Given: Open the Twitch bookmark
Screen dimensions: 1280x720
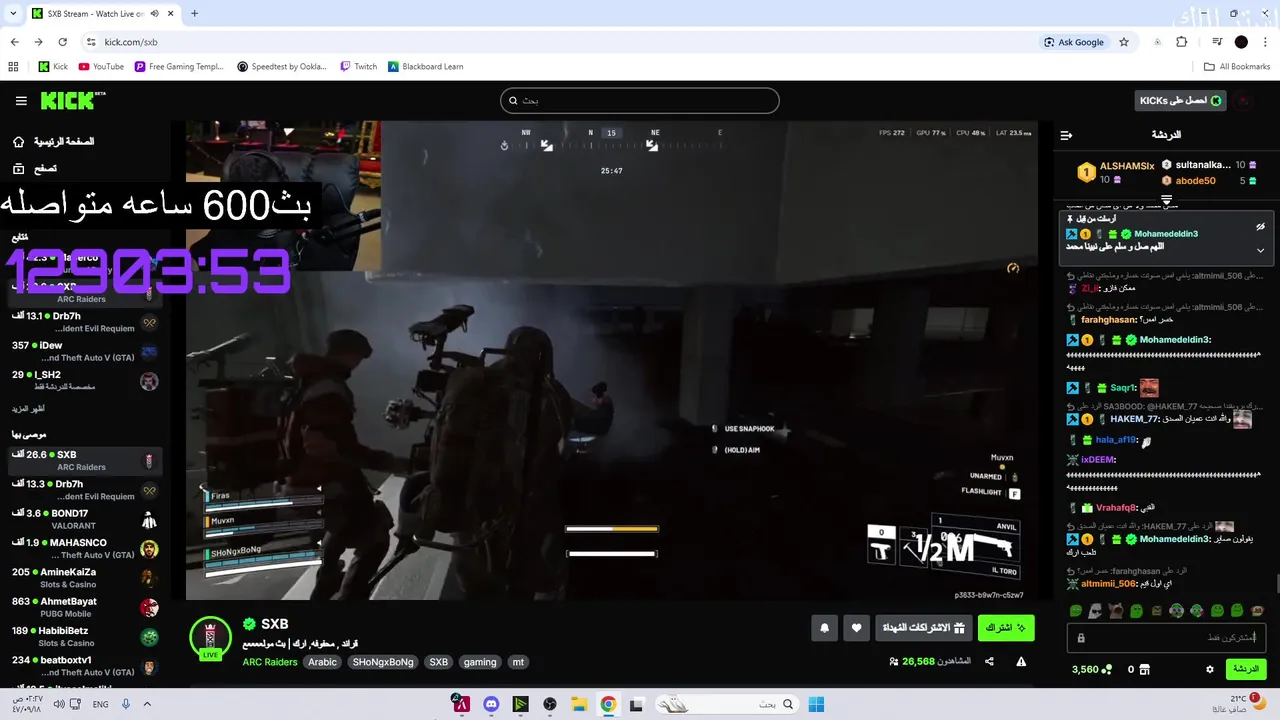Looking at the screenshot, I should 359,67.
